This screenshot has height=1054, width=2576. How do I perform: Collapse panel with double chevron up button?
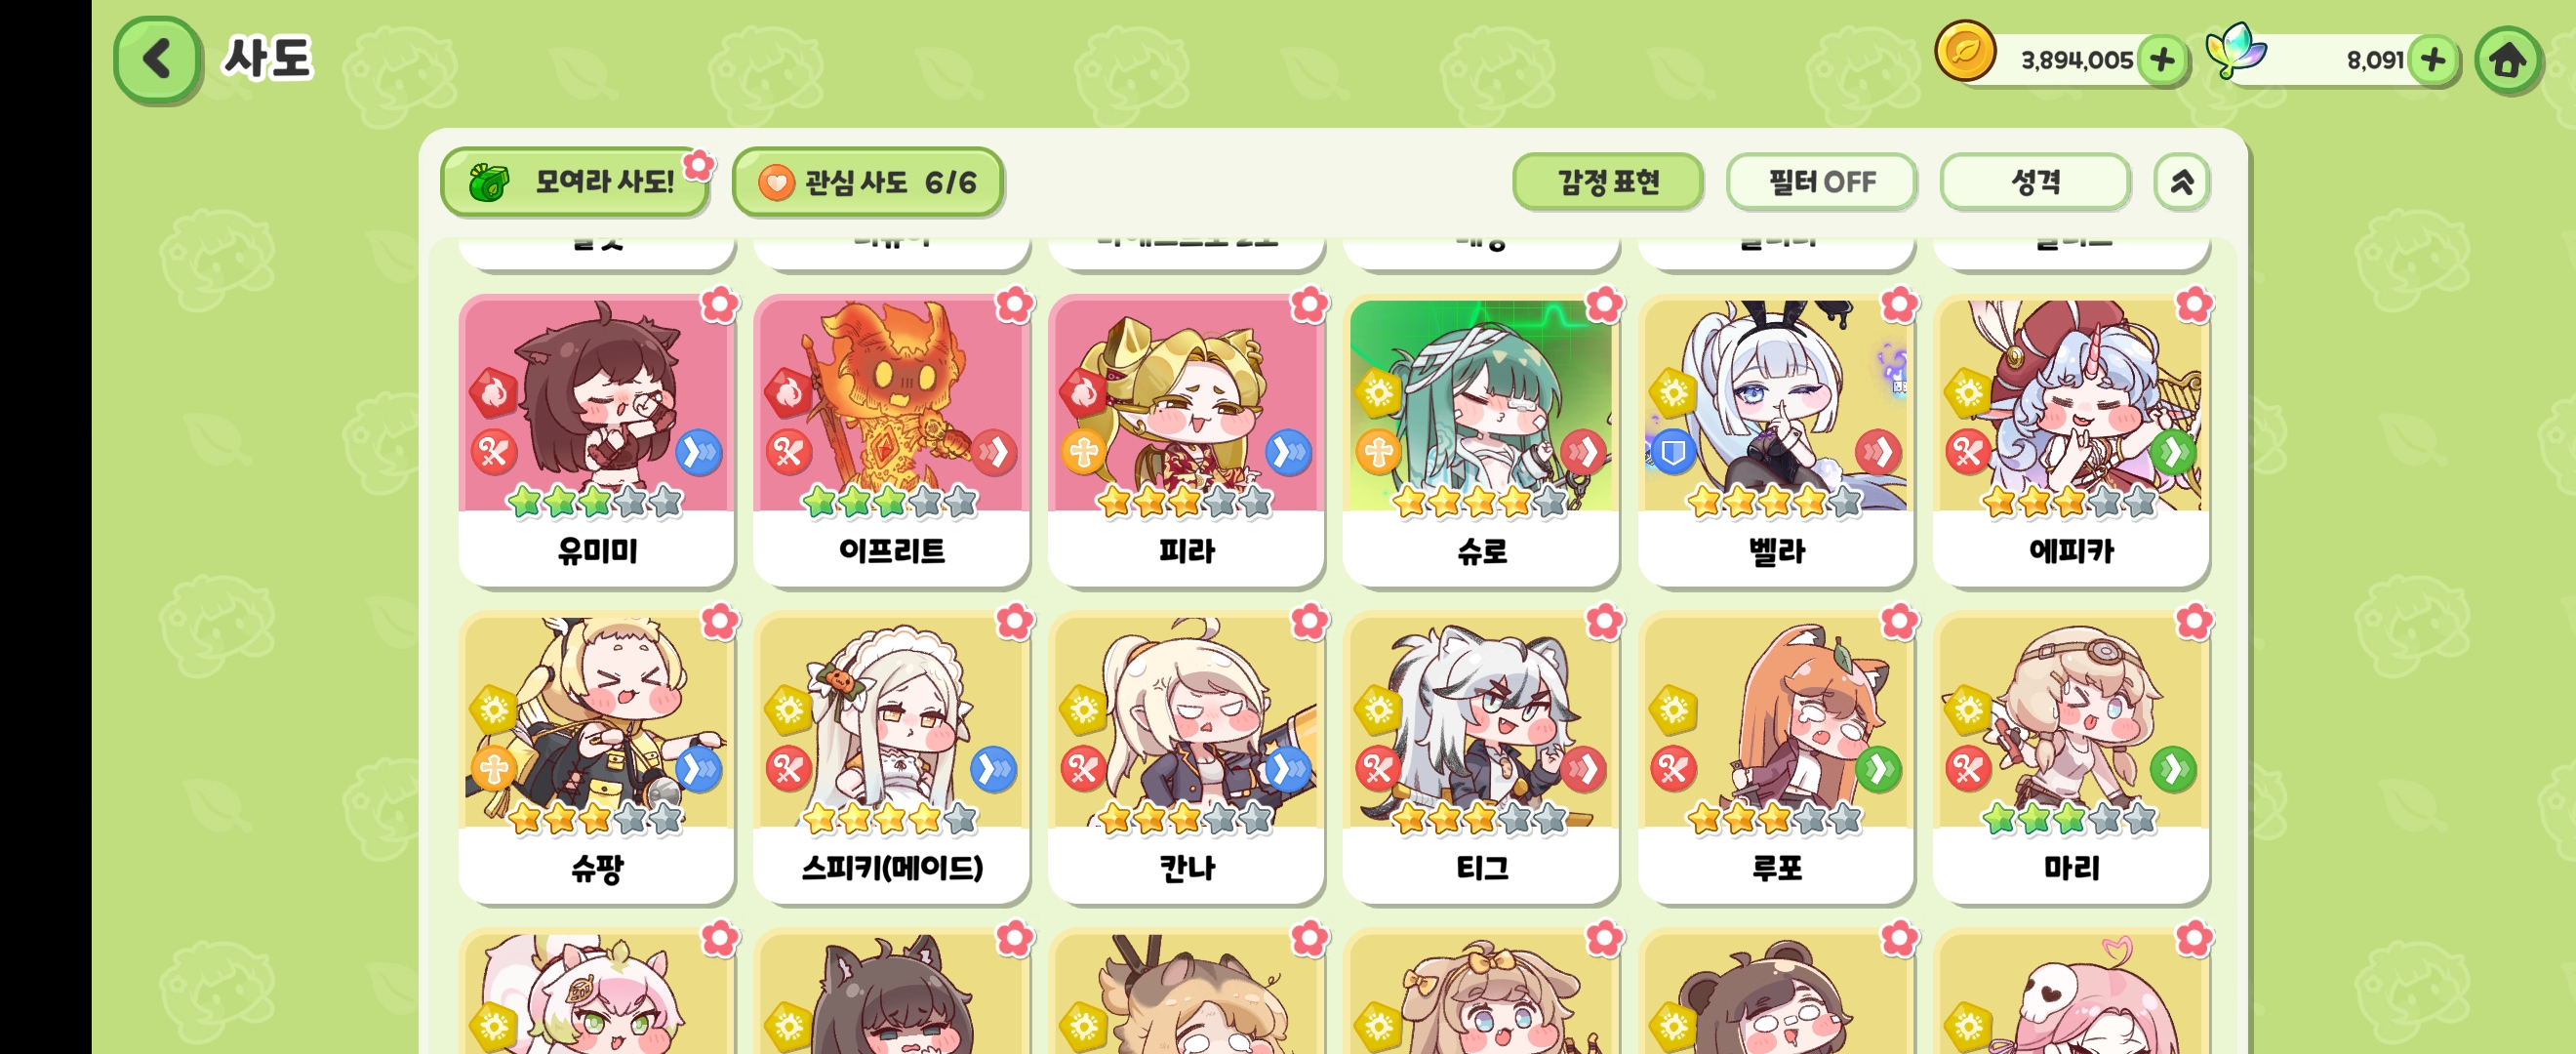pos(2181,182)
